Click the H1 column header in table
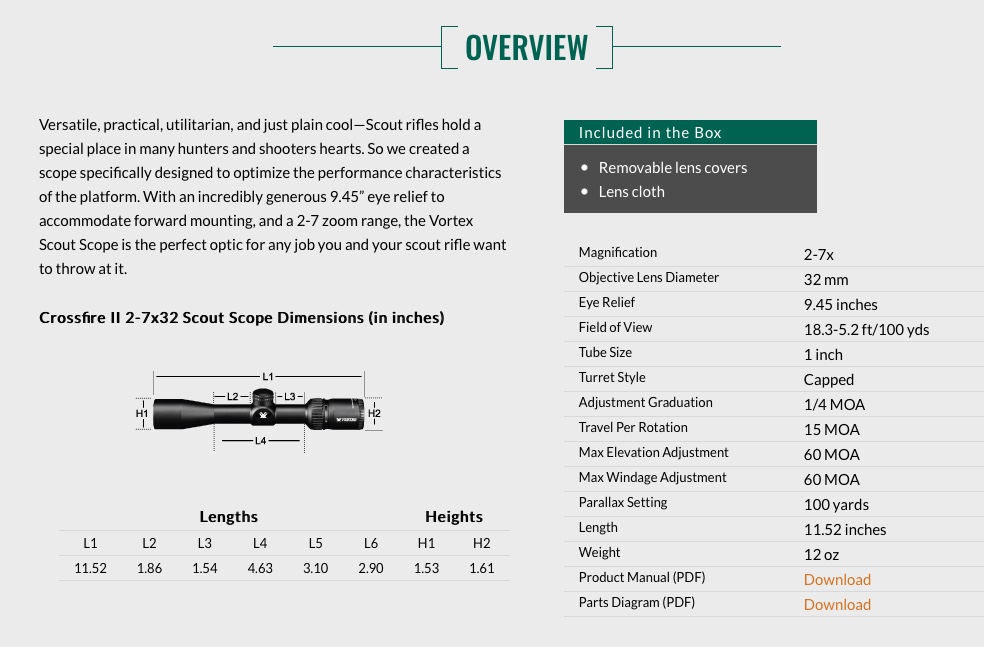The image size is (984, 647). point(426,543)
